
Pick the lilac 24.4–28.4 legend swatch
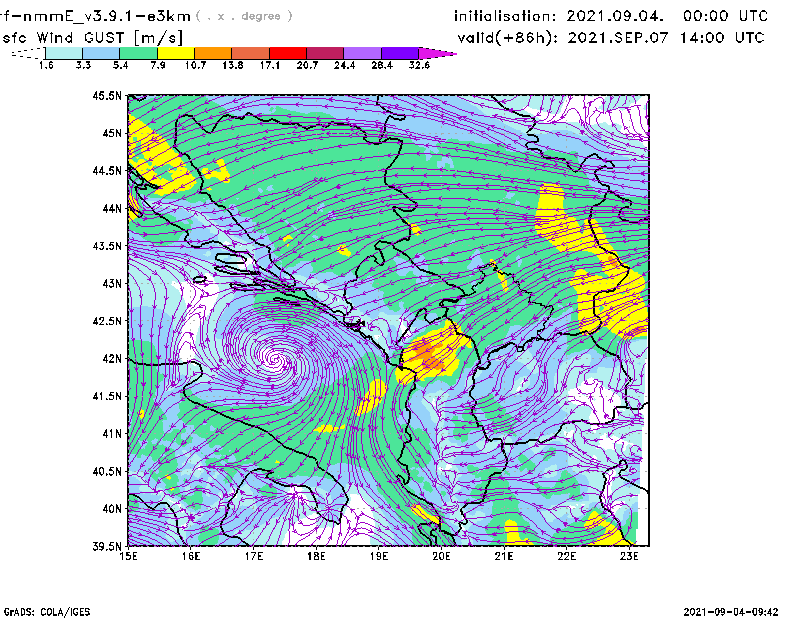(363, 53)
